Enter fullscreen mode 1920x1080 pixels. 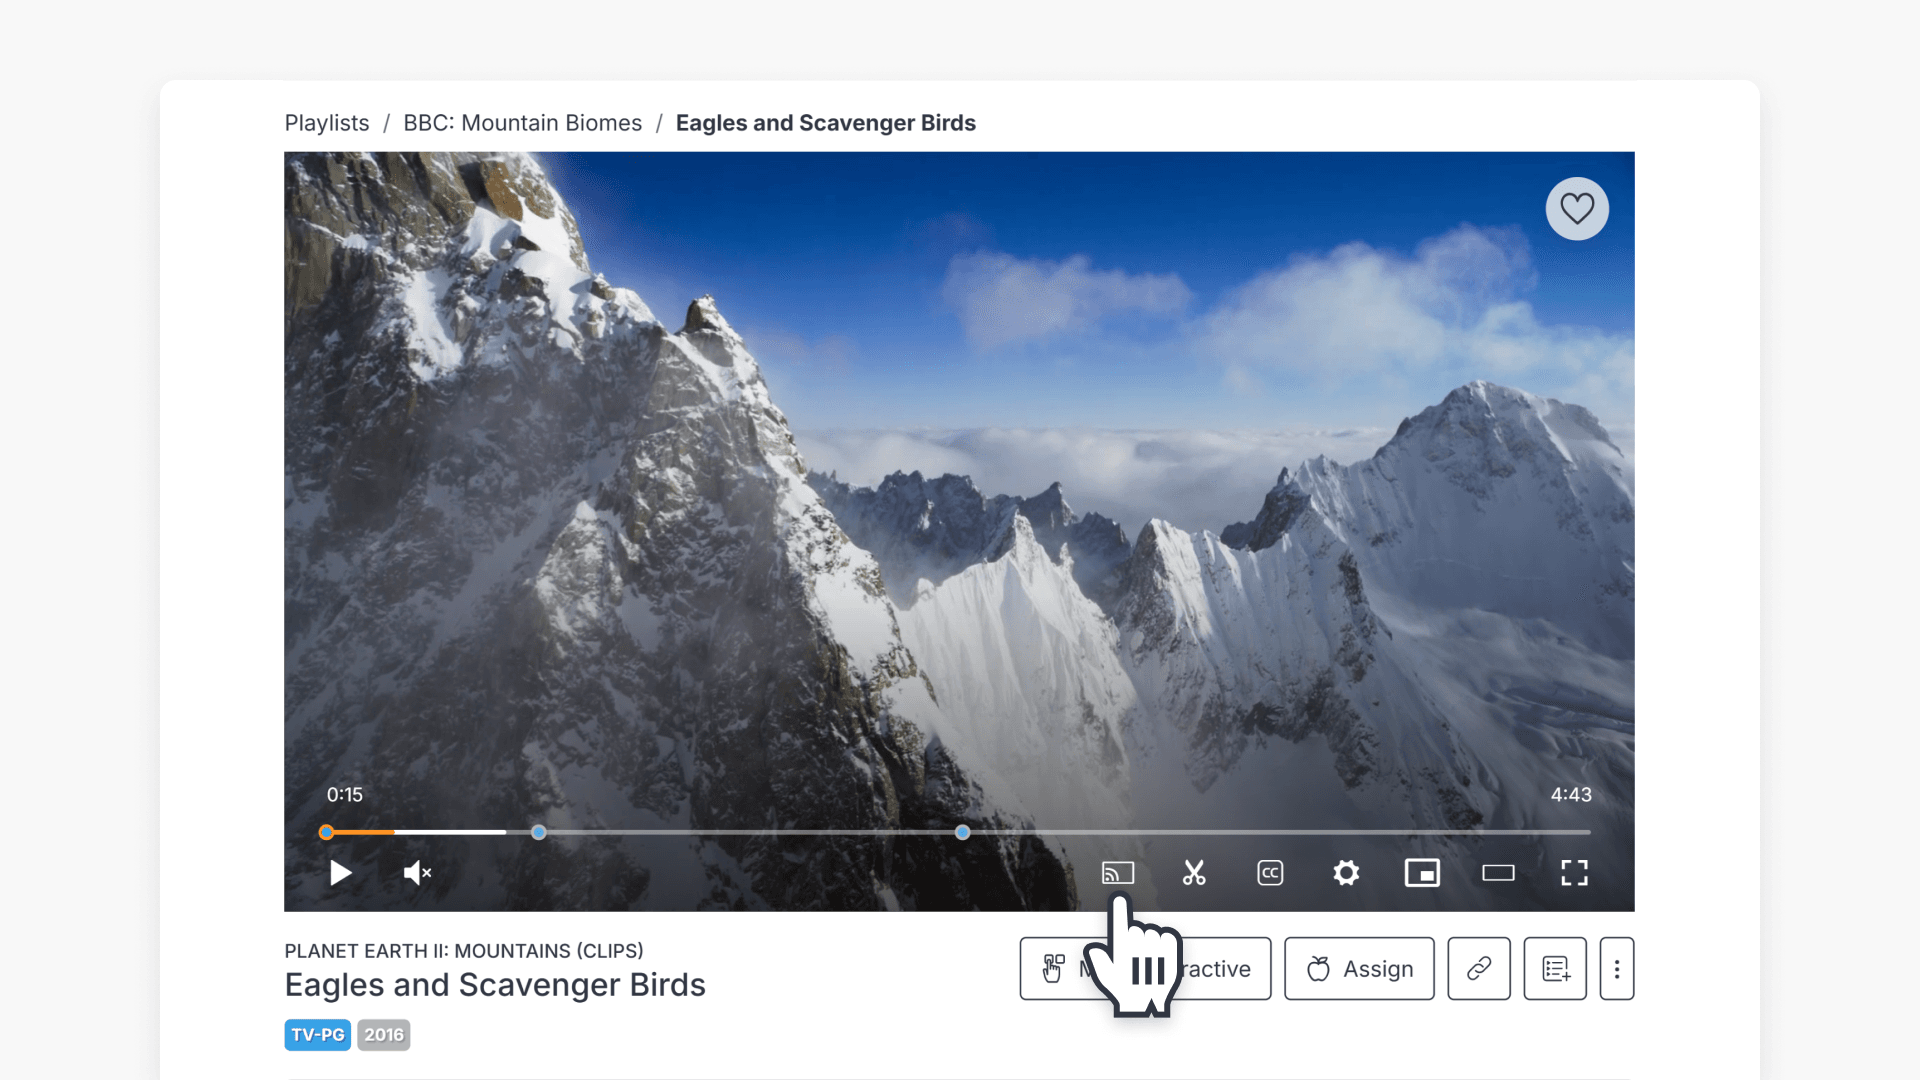click(1574, 873)
